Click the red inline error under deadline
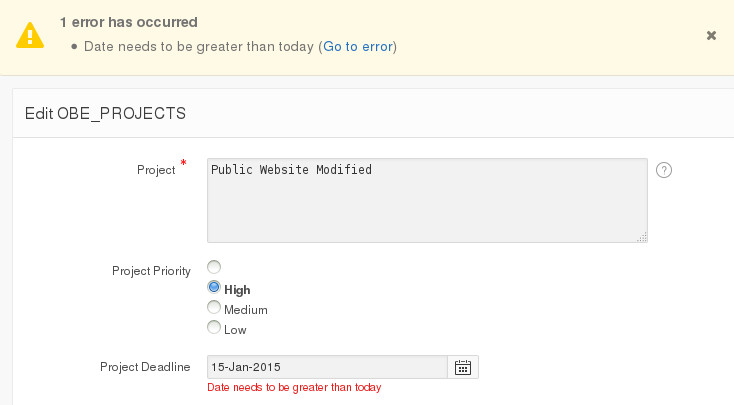Viewport: 734px width, 405px height. click(x=293, y=388)
